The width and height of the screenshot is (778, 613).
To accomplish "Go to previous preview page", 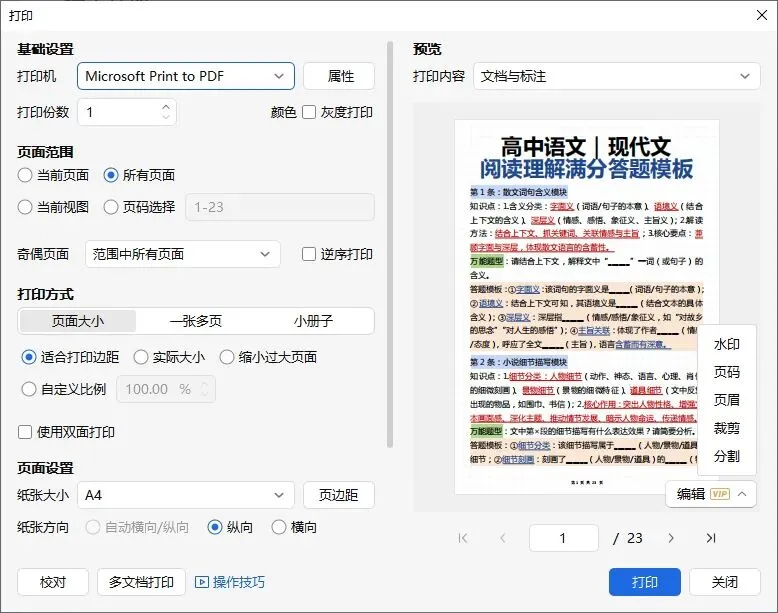I will tap(503, 538).
